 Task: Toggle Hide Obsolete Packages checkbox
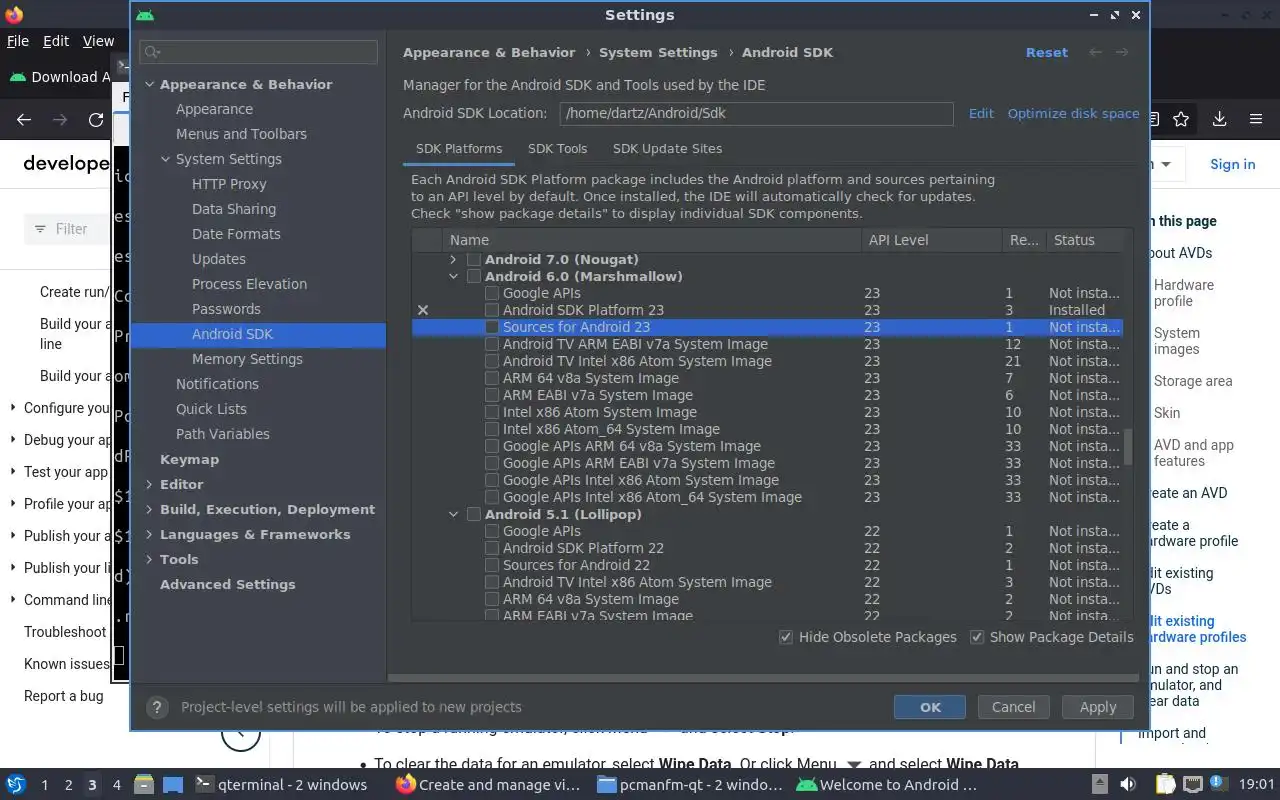click(786, 637)
